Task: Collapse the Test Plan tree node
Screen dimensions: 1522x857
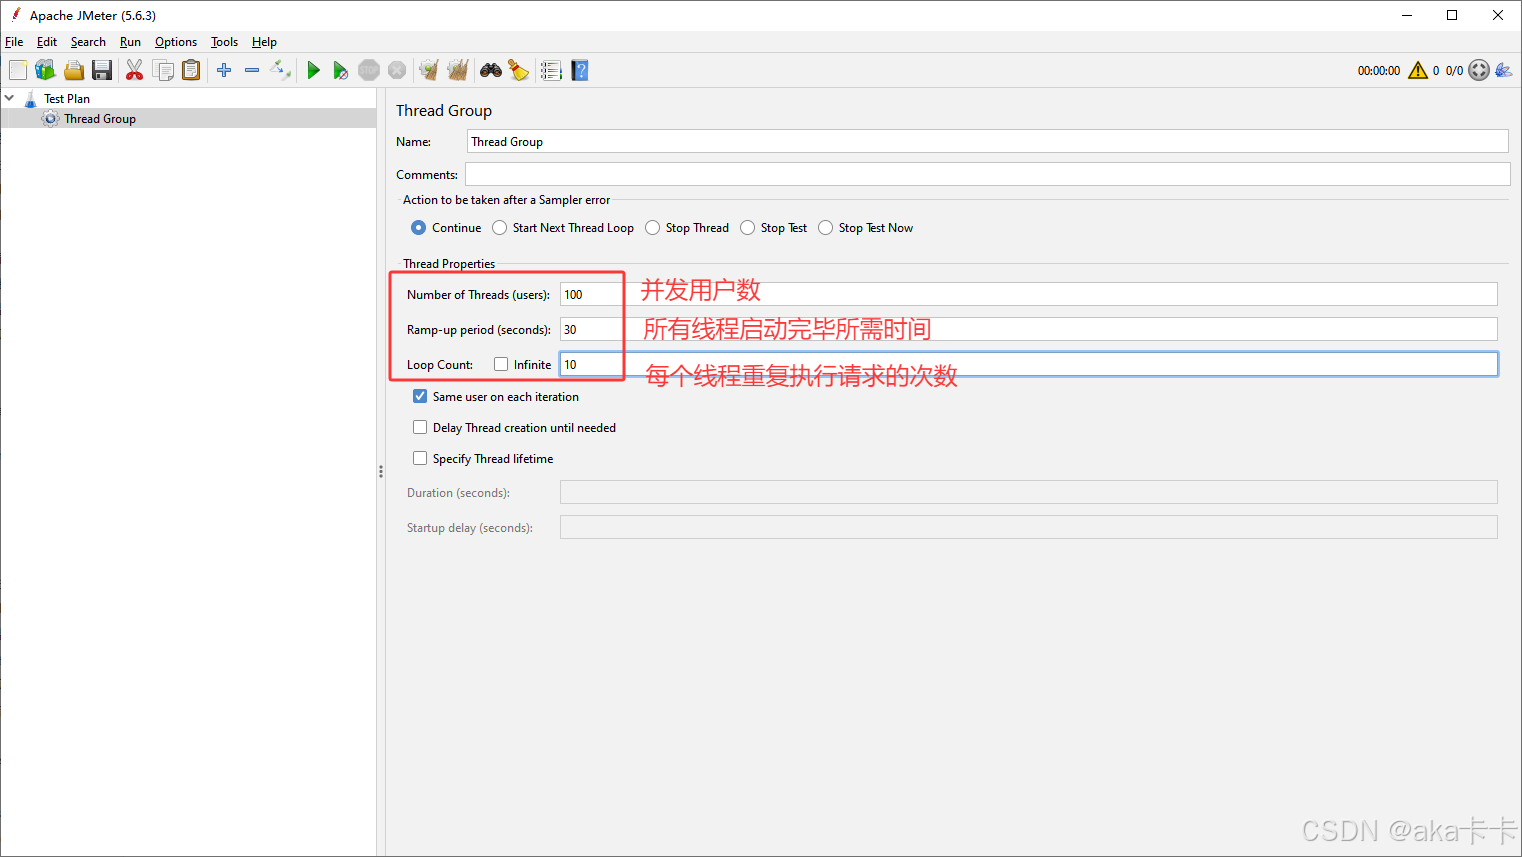Action: coord(9,98)
